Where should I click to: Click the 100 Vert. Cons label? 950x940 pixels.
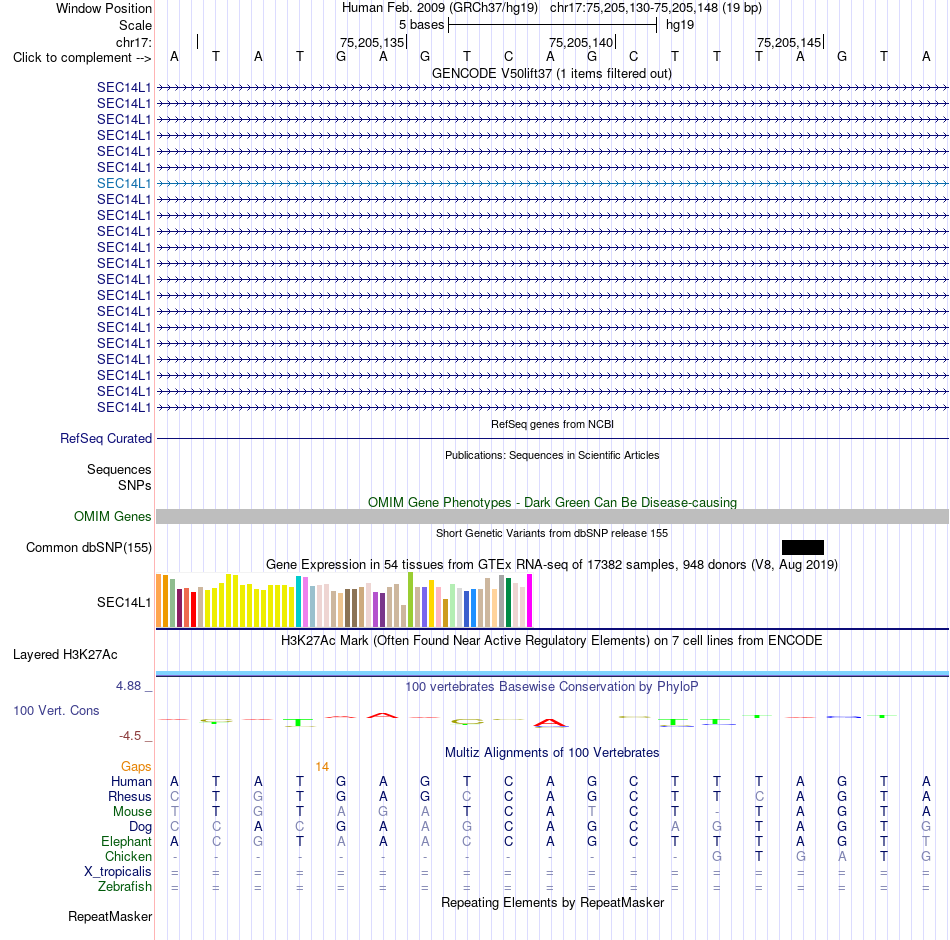coord(56,710)
